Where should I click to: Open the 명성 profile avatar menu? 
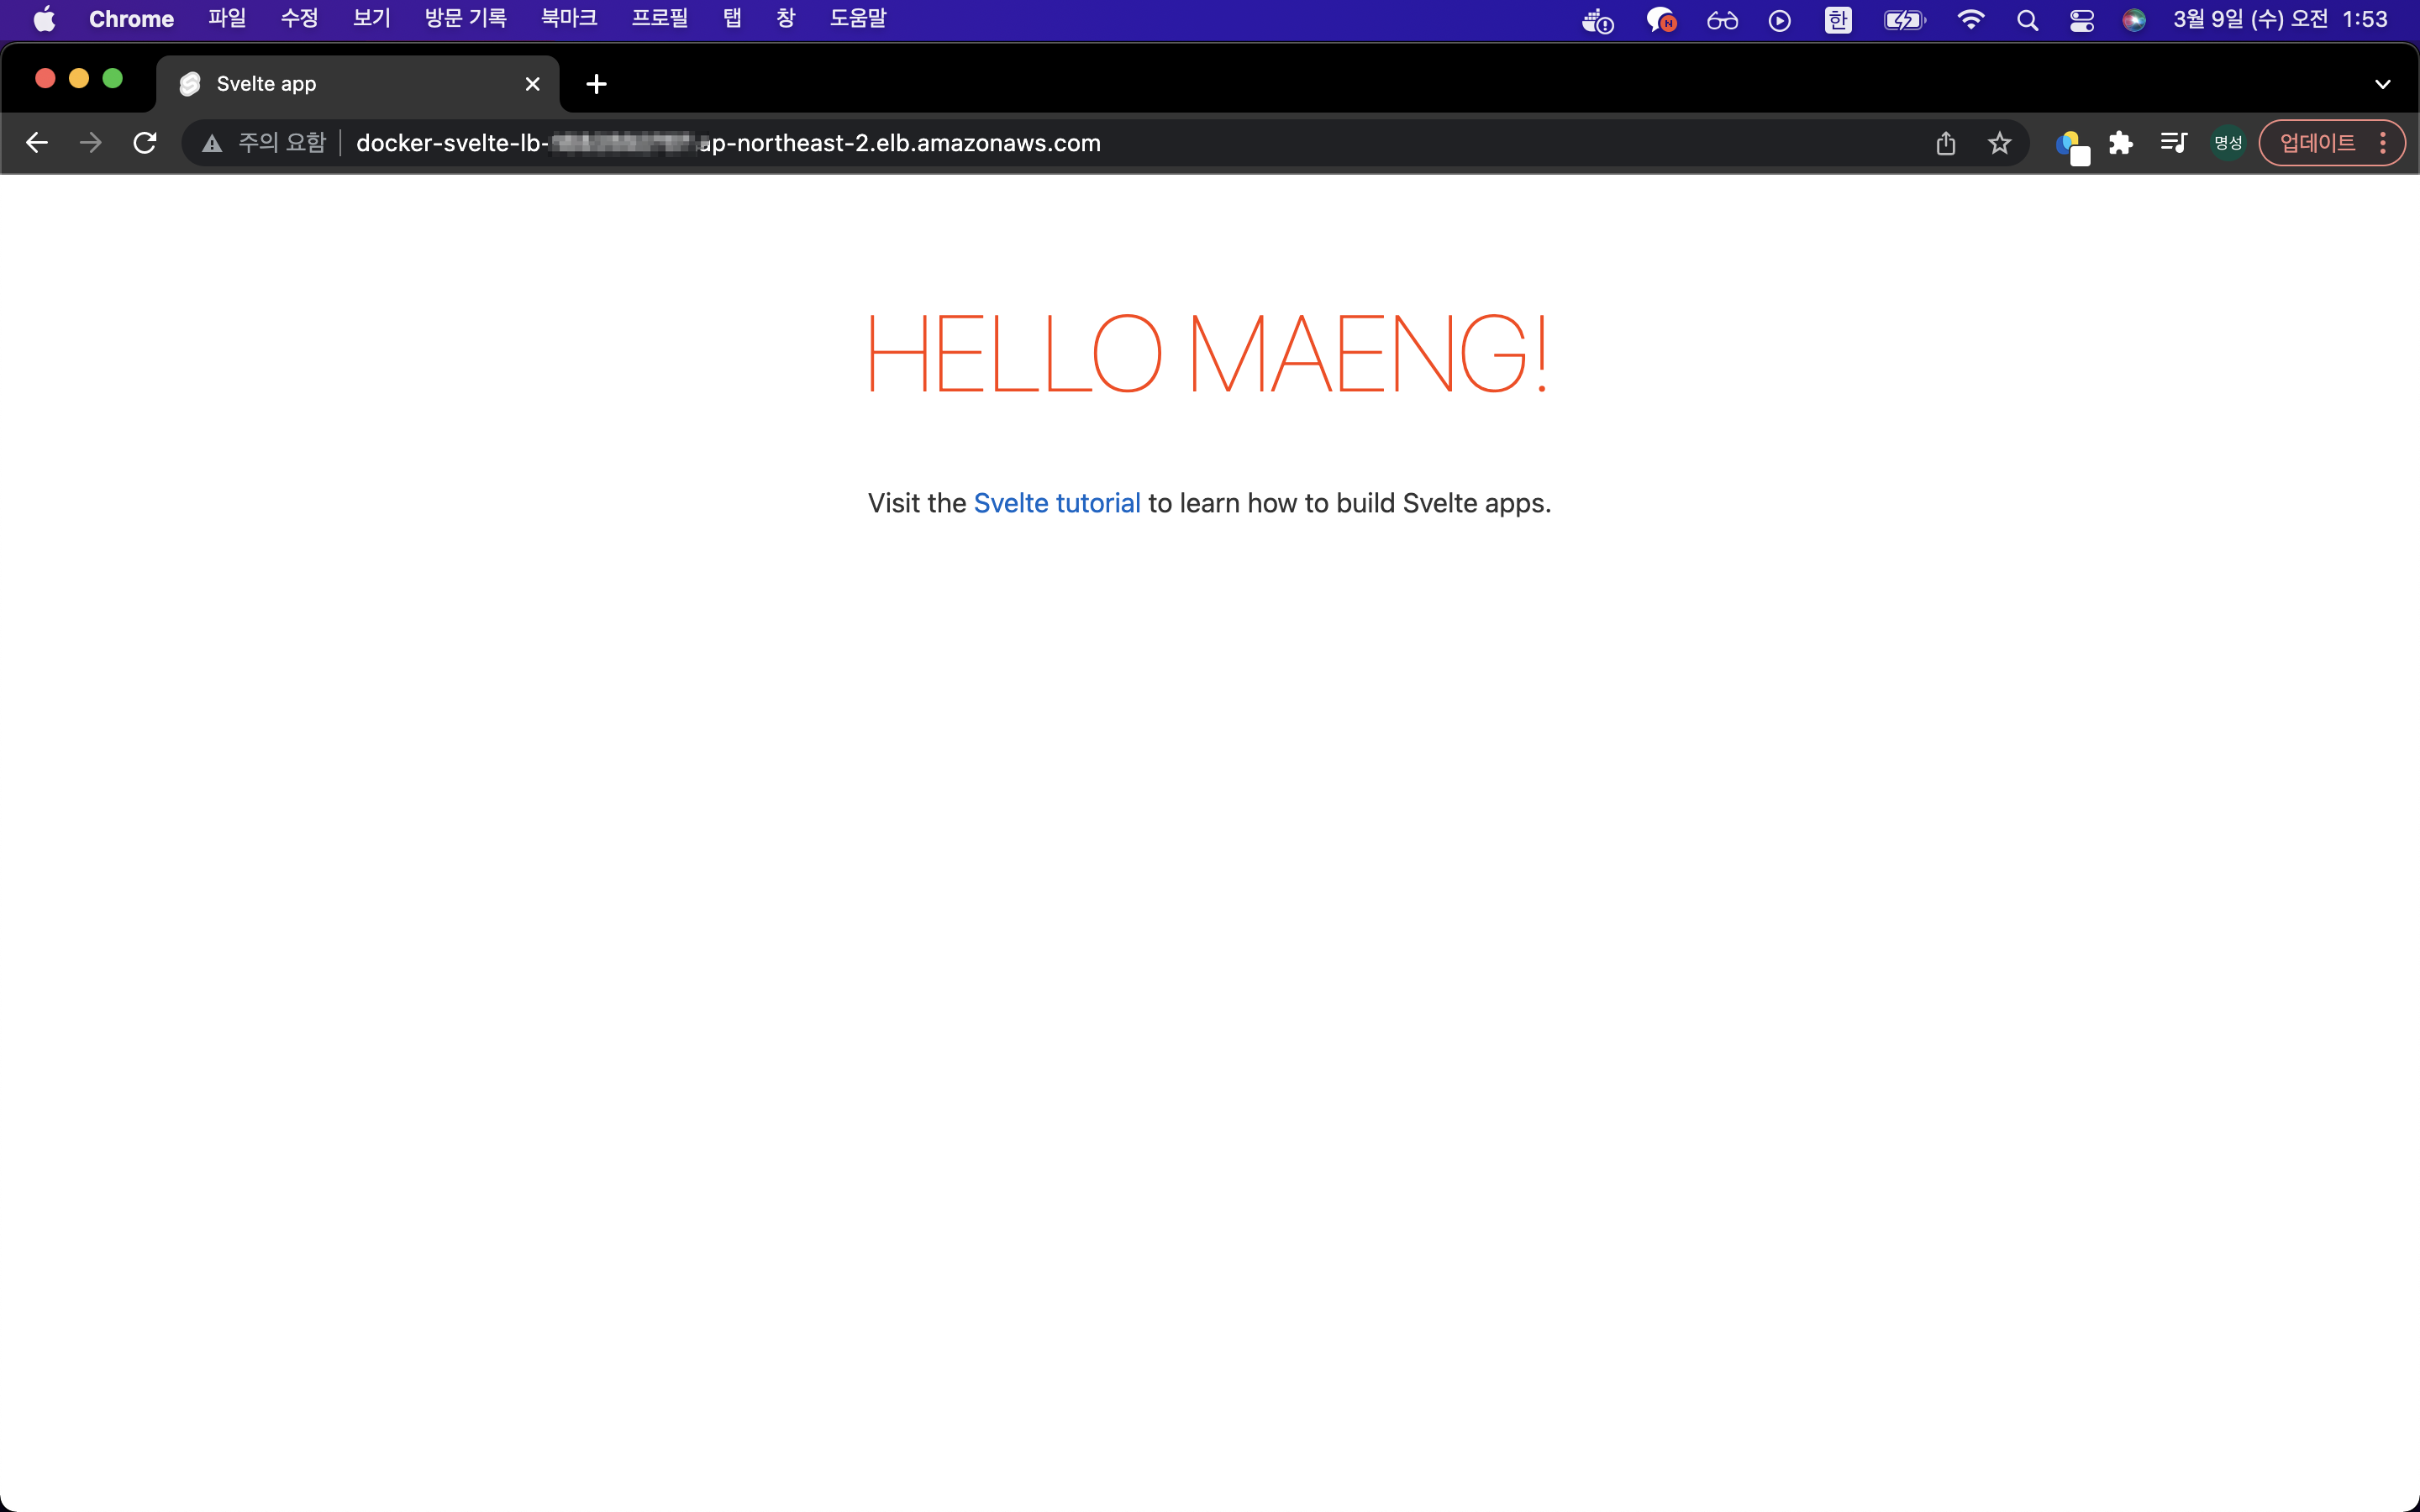coord(2228,143)
